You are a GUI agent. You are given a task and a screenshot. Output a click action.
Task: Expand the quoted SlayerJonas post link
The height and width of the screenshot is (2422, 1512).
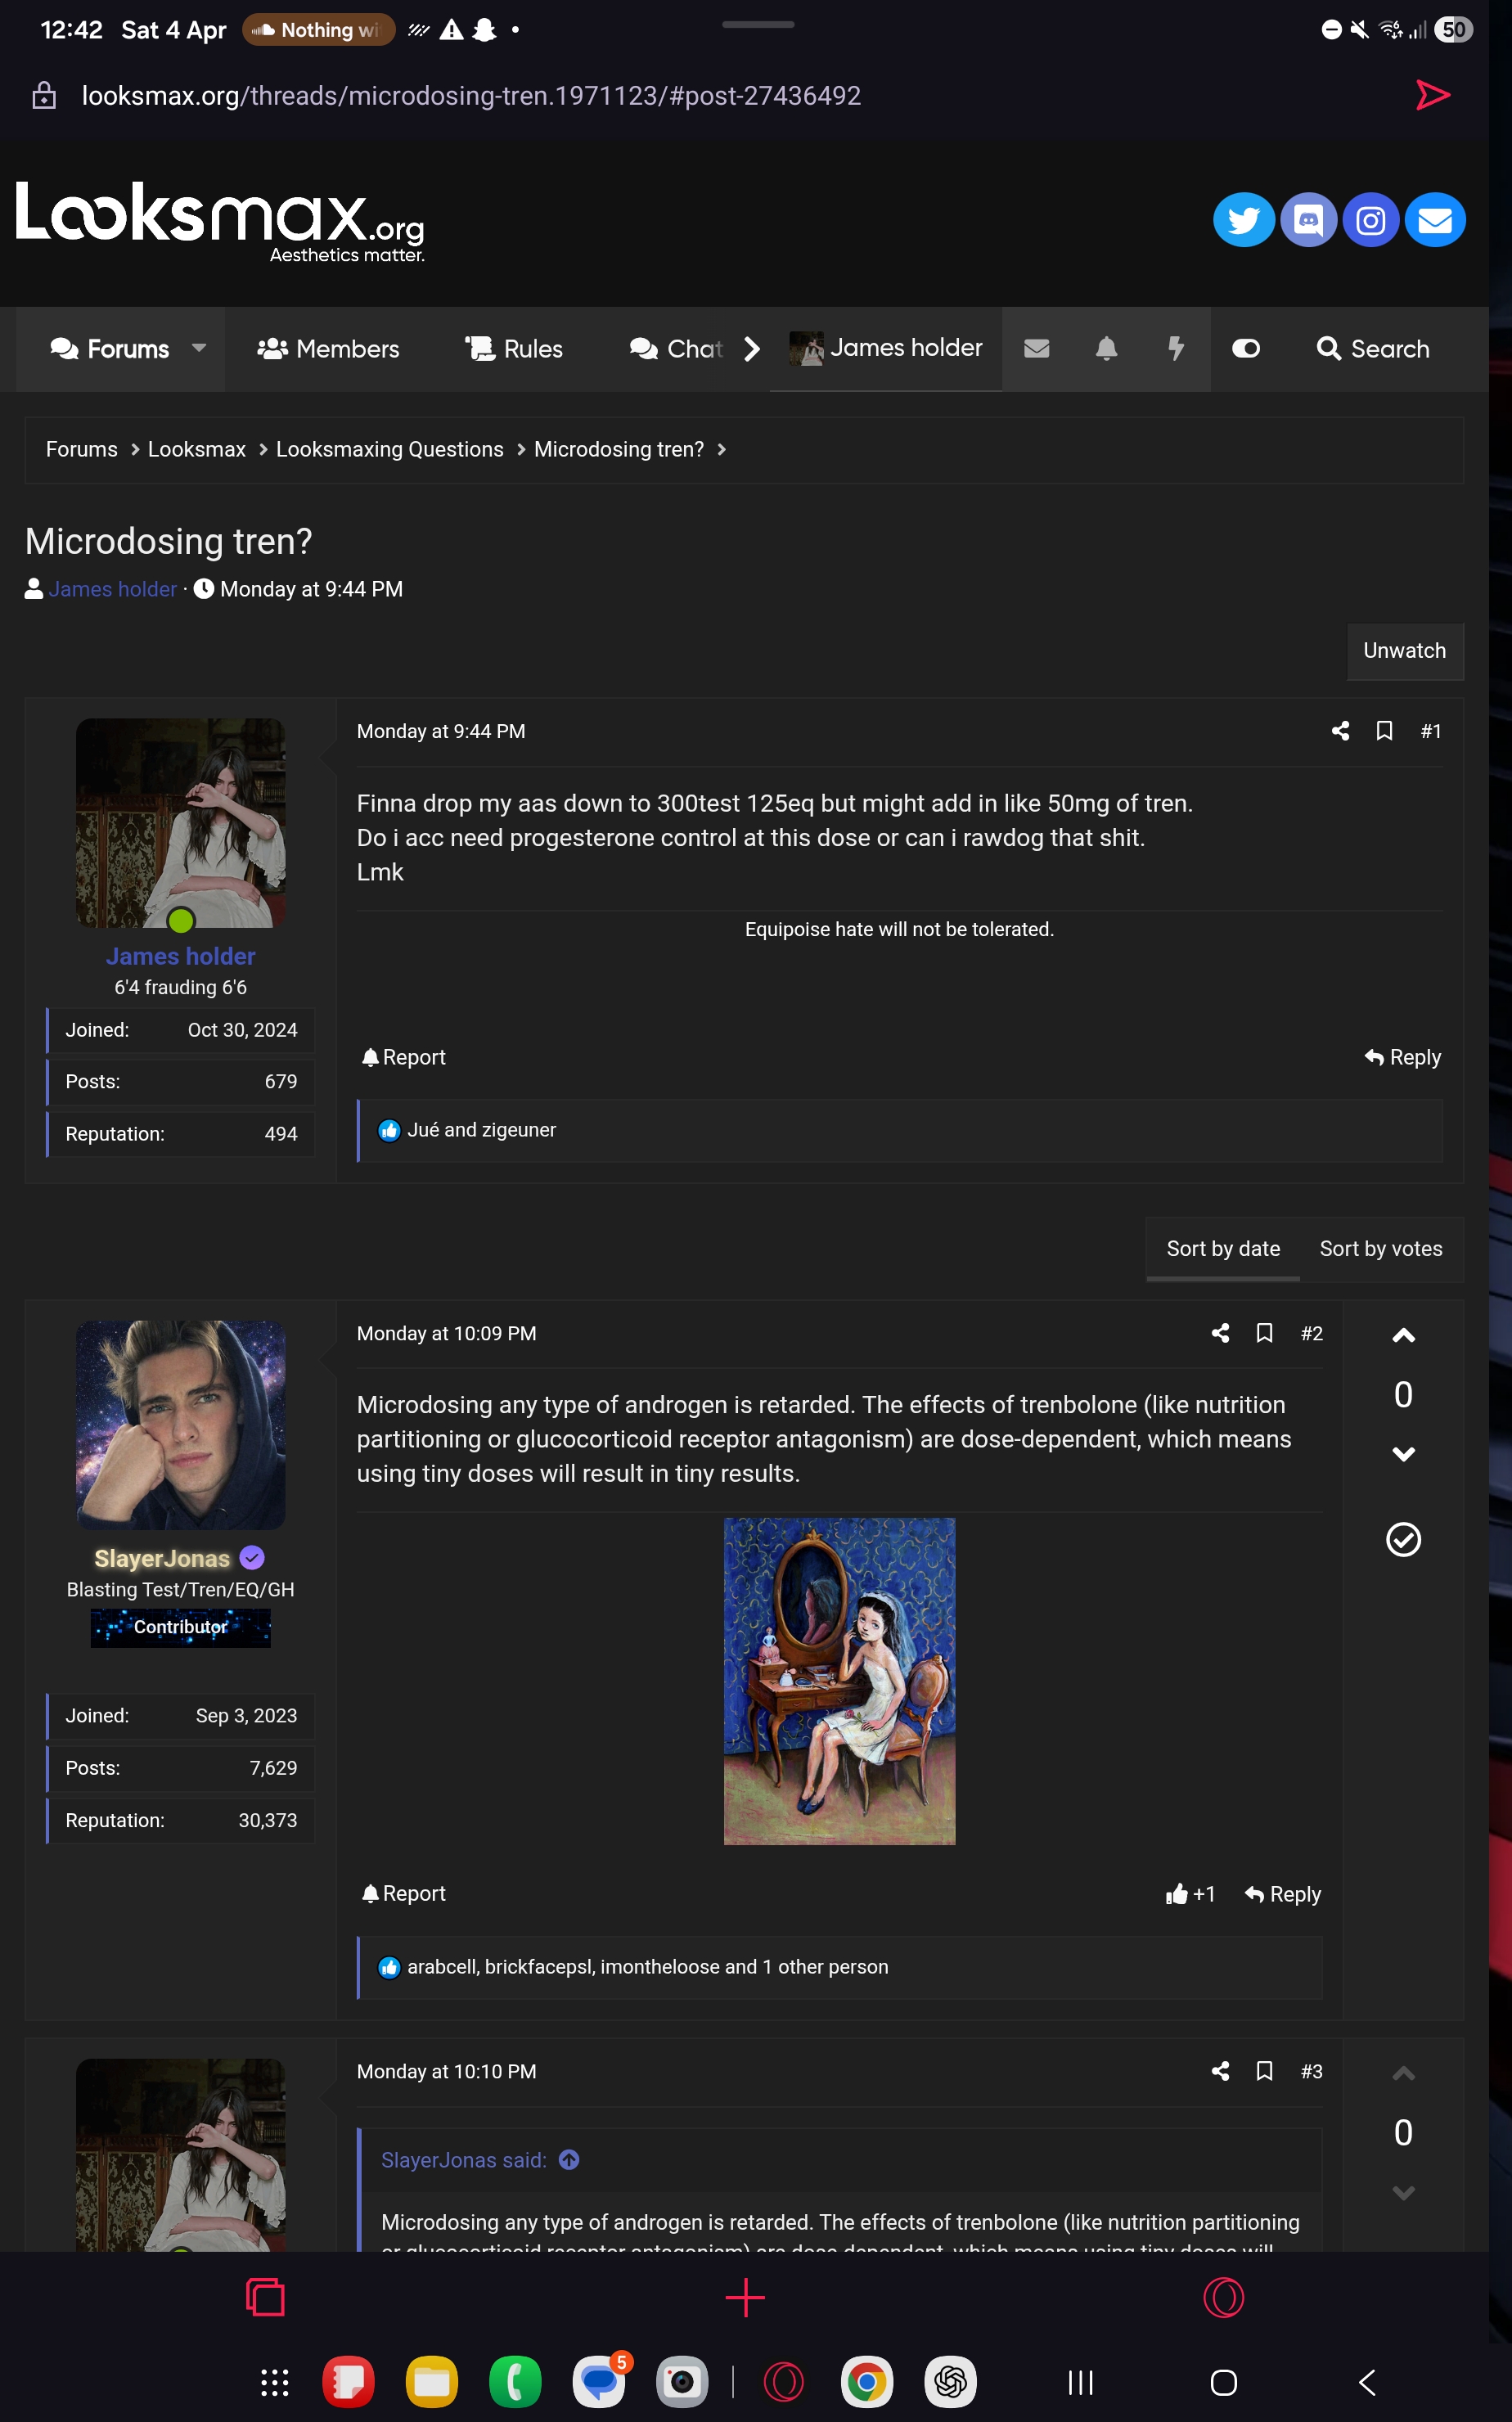(x=569, y=2160)
